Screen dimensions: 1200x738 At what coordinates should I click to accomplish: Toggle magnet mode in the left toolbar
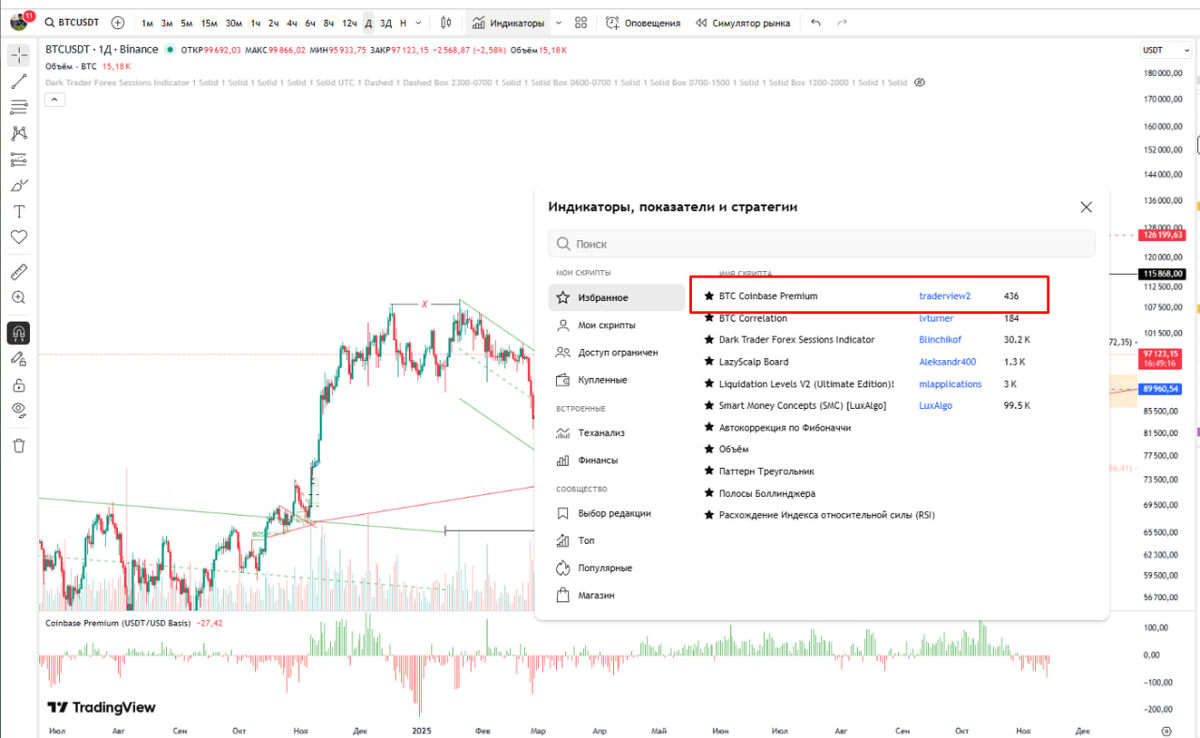coord(18,333)
